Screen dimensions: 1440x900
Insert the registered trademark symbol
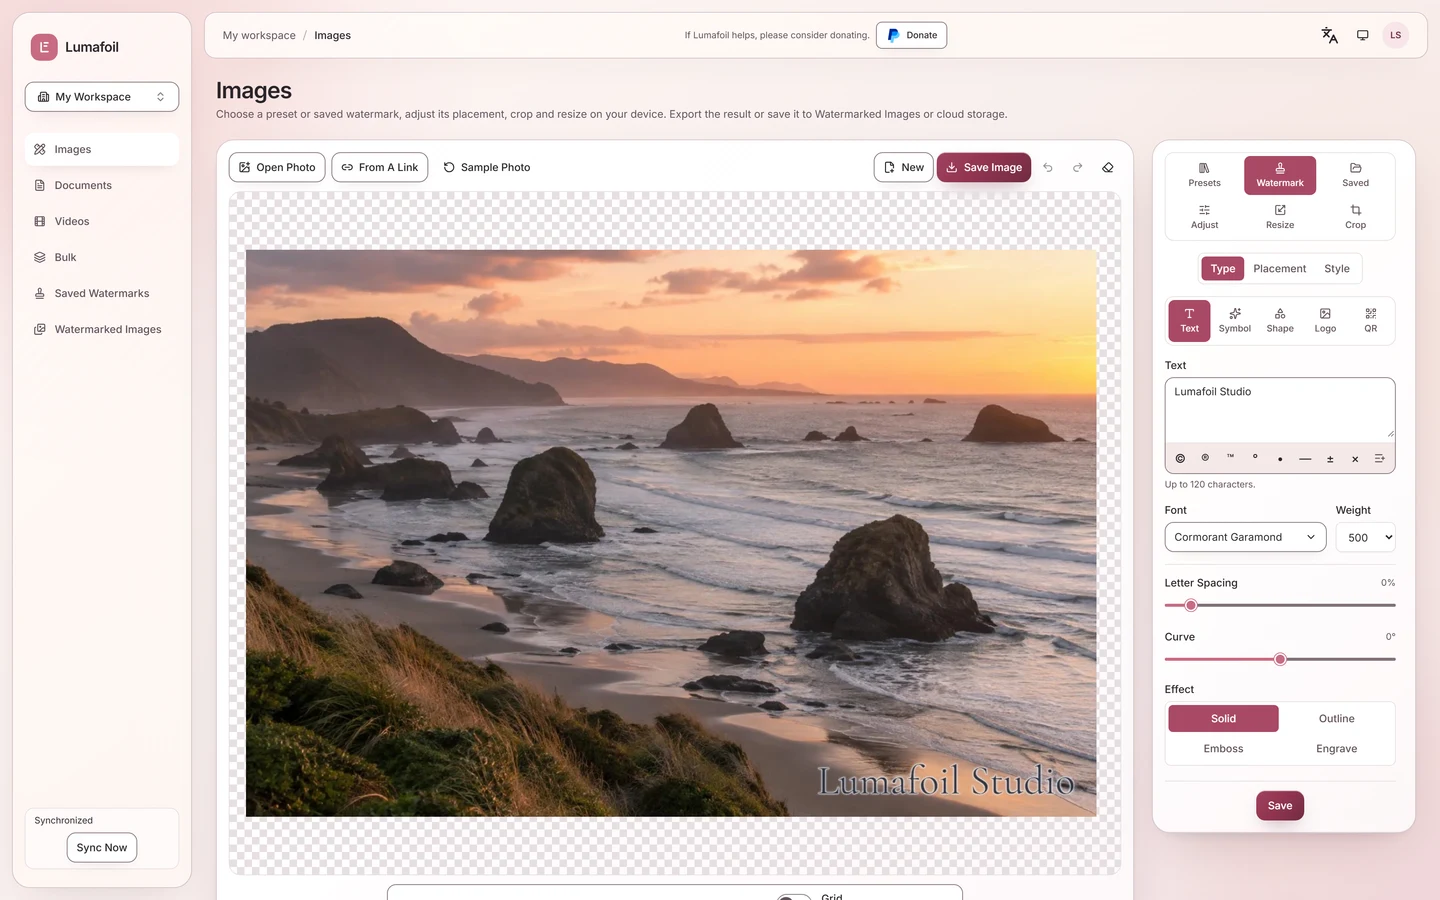pos(1205,459)
